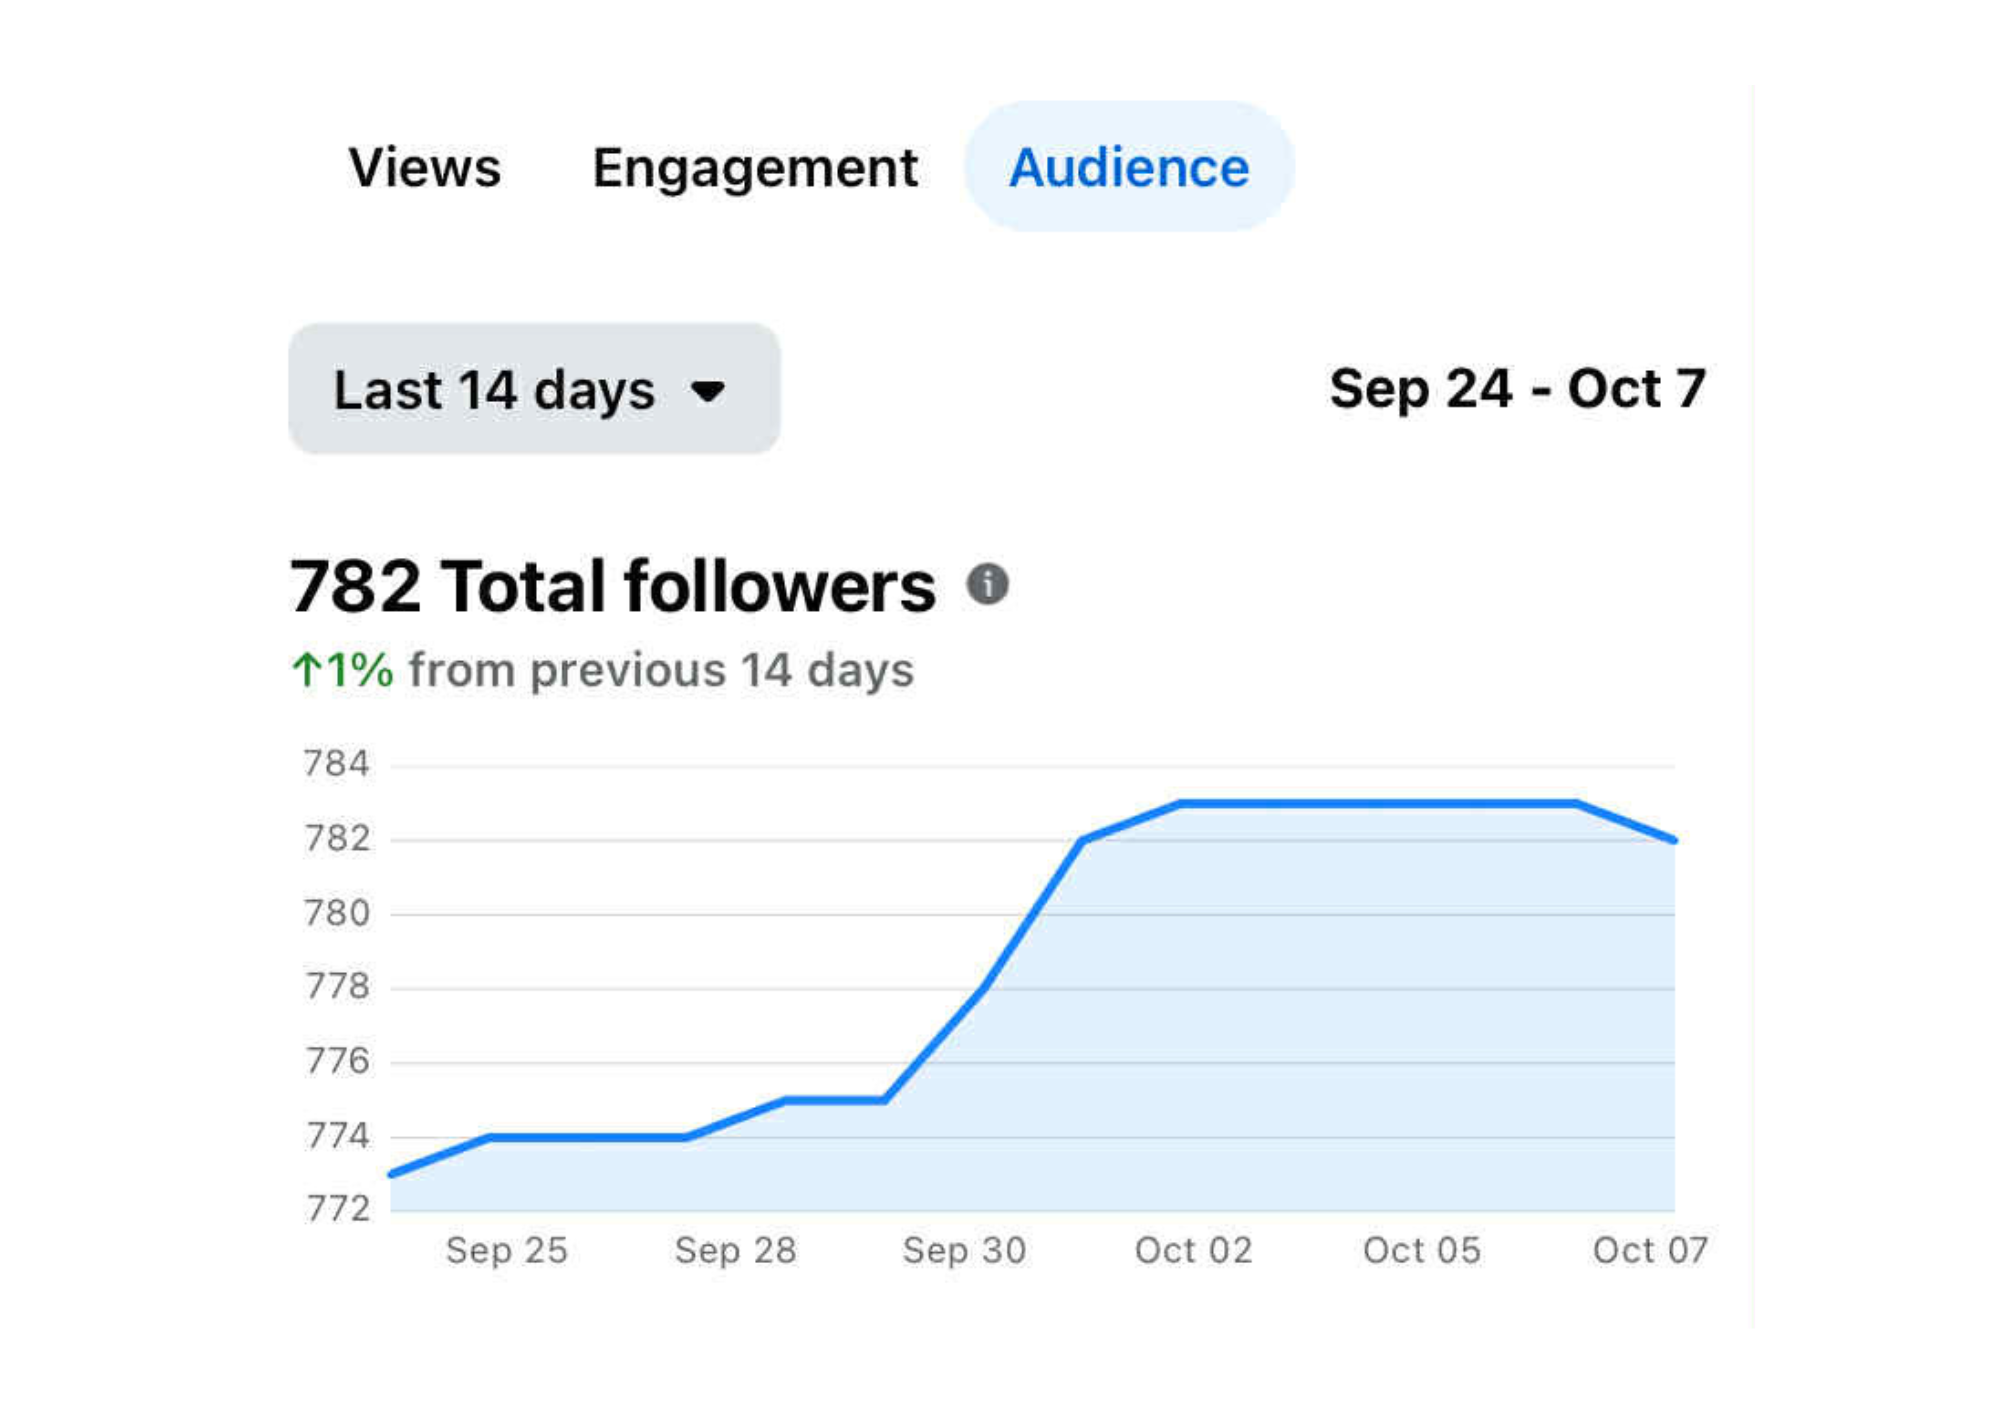Click the 784 y-axis value label
The height and width of the screenshot is (1414, 2000).
click(x=337, y=764)
